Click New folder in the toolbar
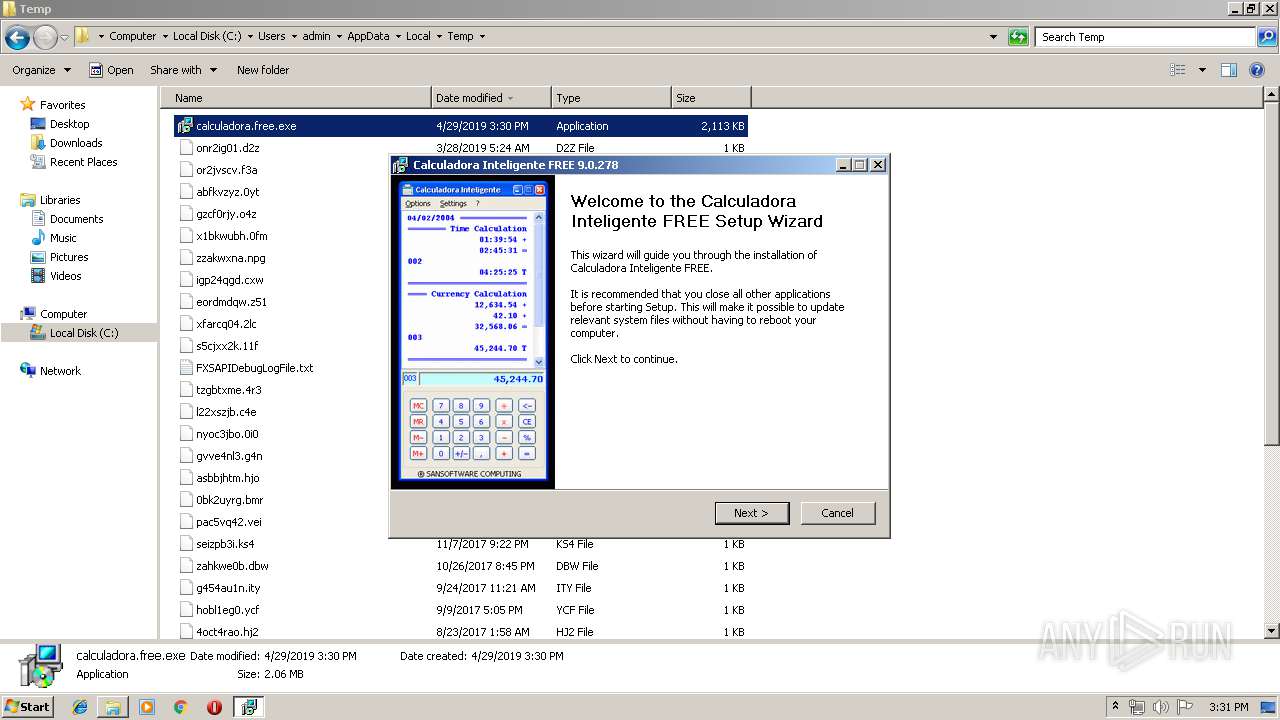This screenshot has width=1280, height=720. coord(263,70)
